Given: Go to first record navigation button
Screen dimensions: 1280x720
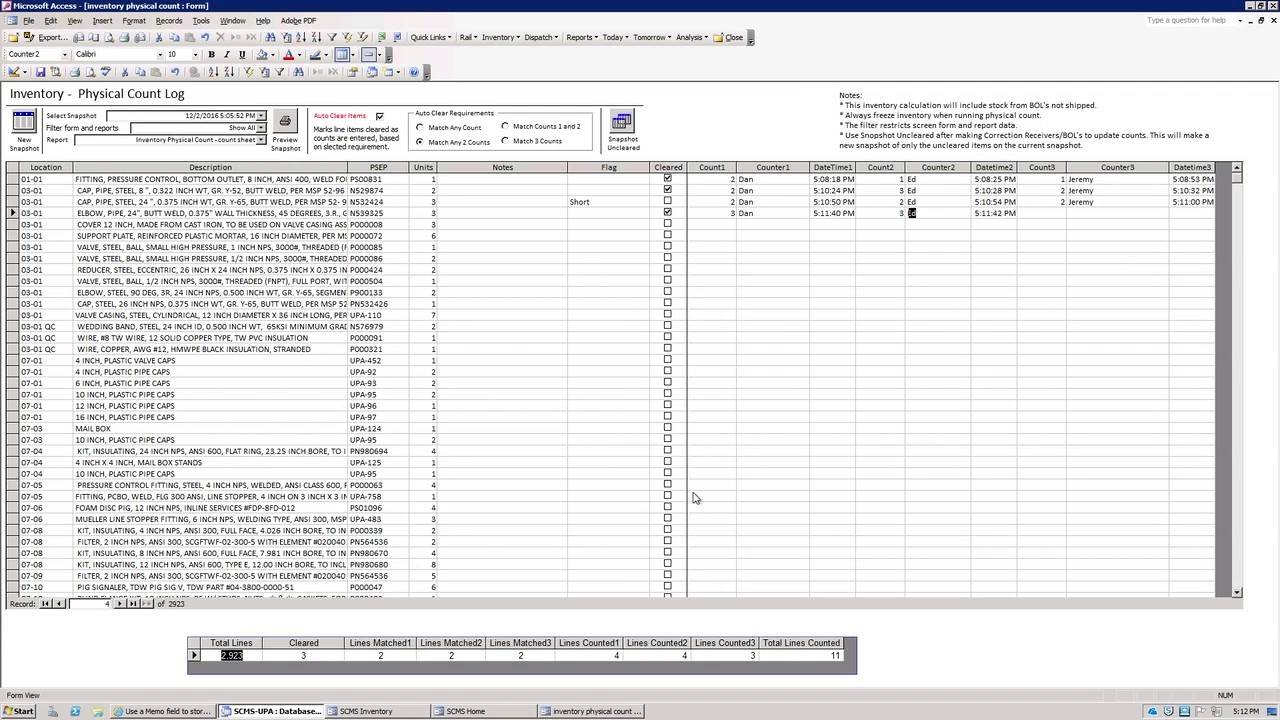Looking at the screenshot, I should tap(45, 604).
